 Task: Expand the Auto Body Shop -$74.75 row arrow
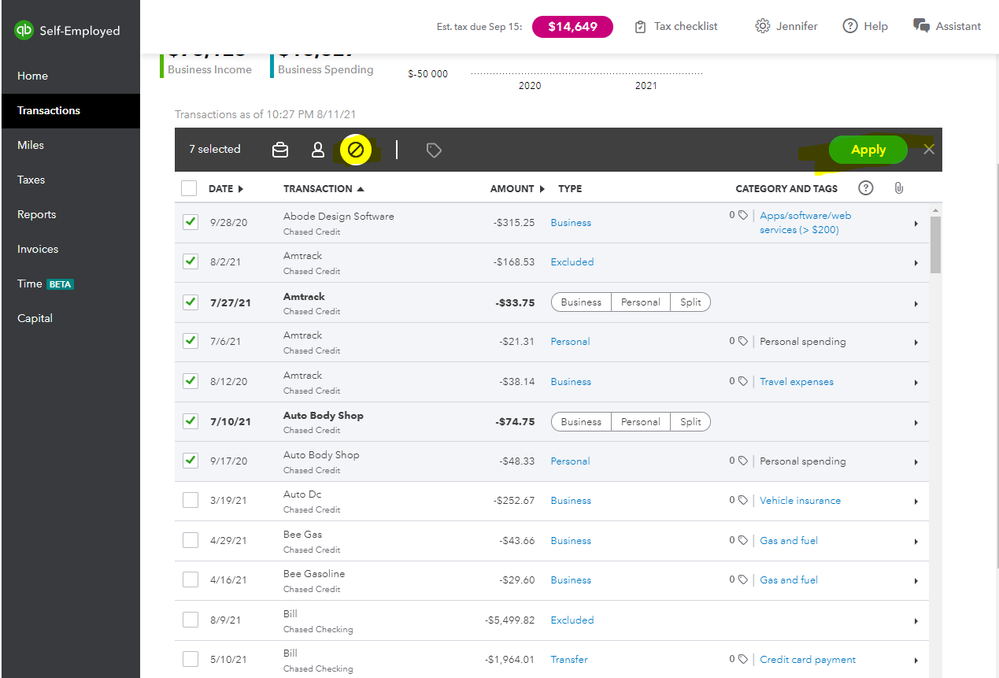click(x=916, y=423)
